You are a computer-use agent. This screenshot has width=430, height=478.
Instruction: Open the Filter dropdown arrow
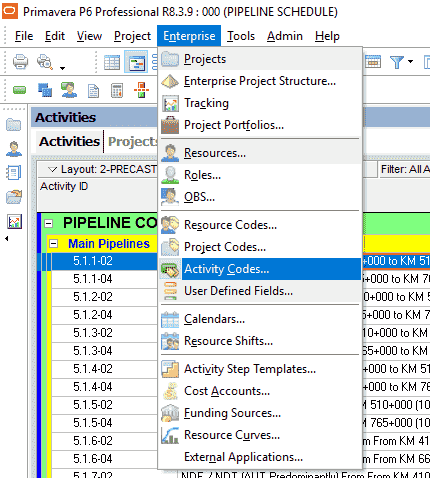[x=410, y=62]
